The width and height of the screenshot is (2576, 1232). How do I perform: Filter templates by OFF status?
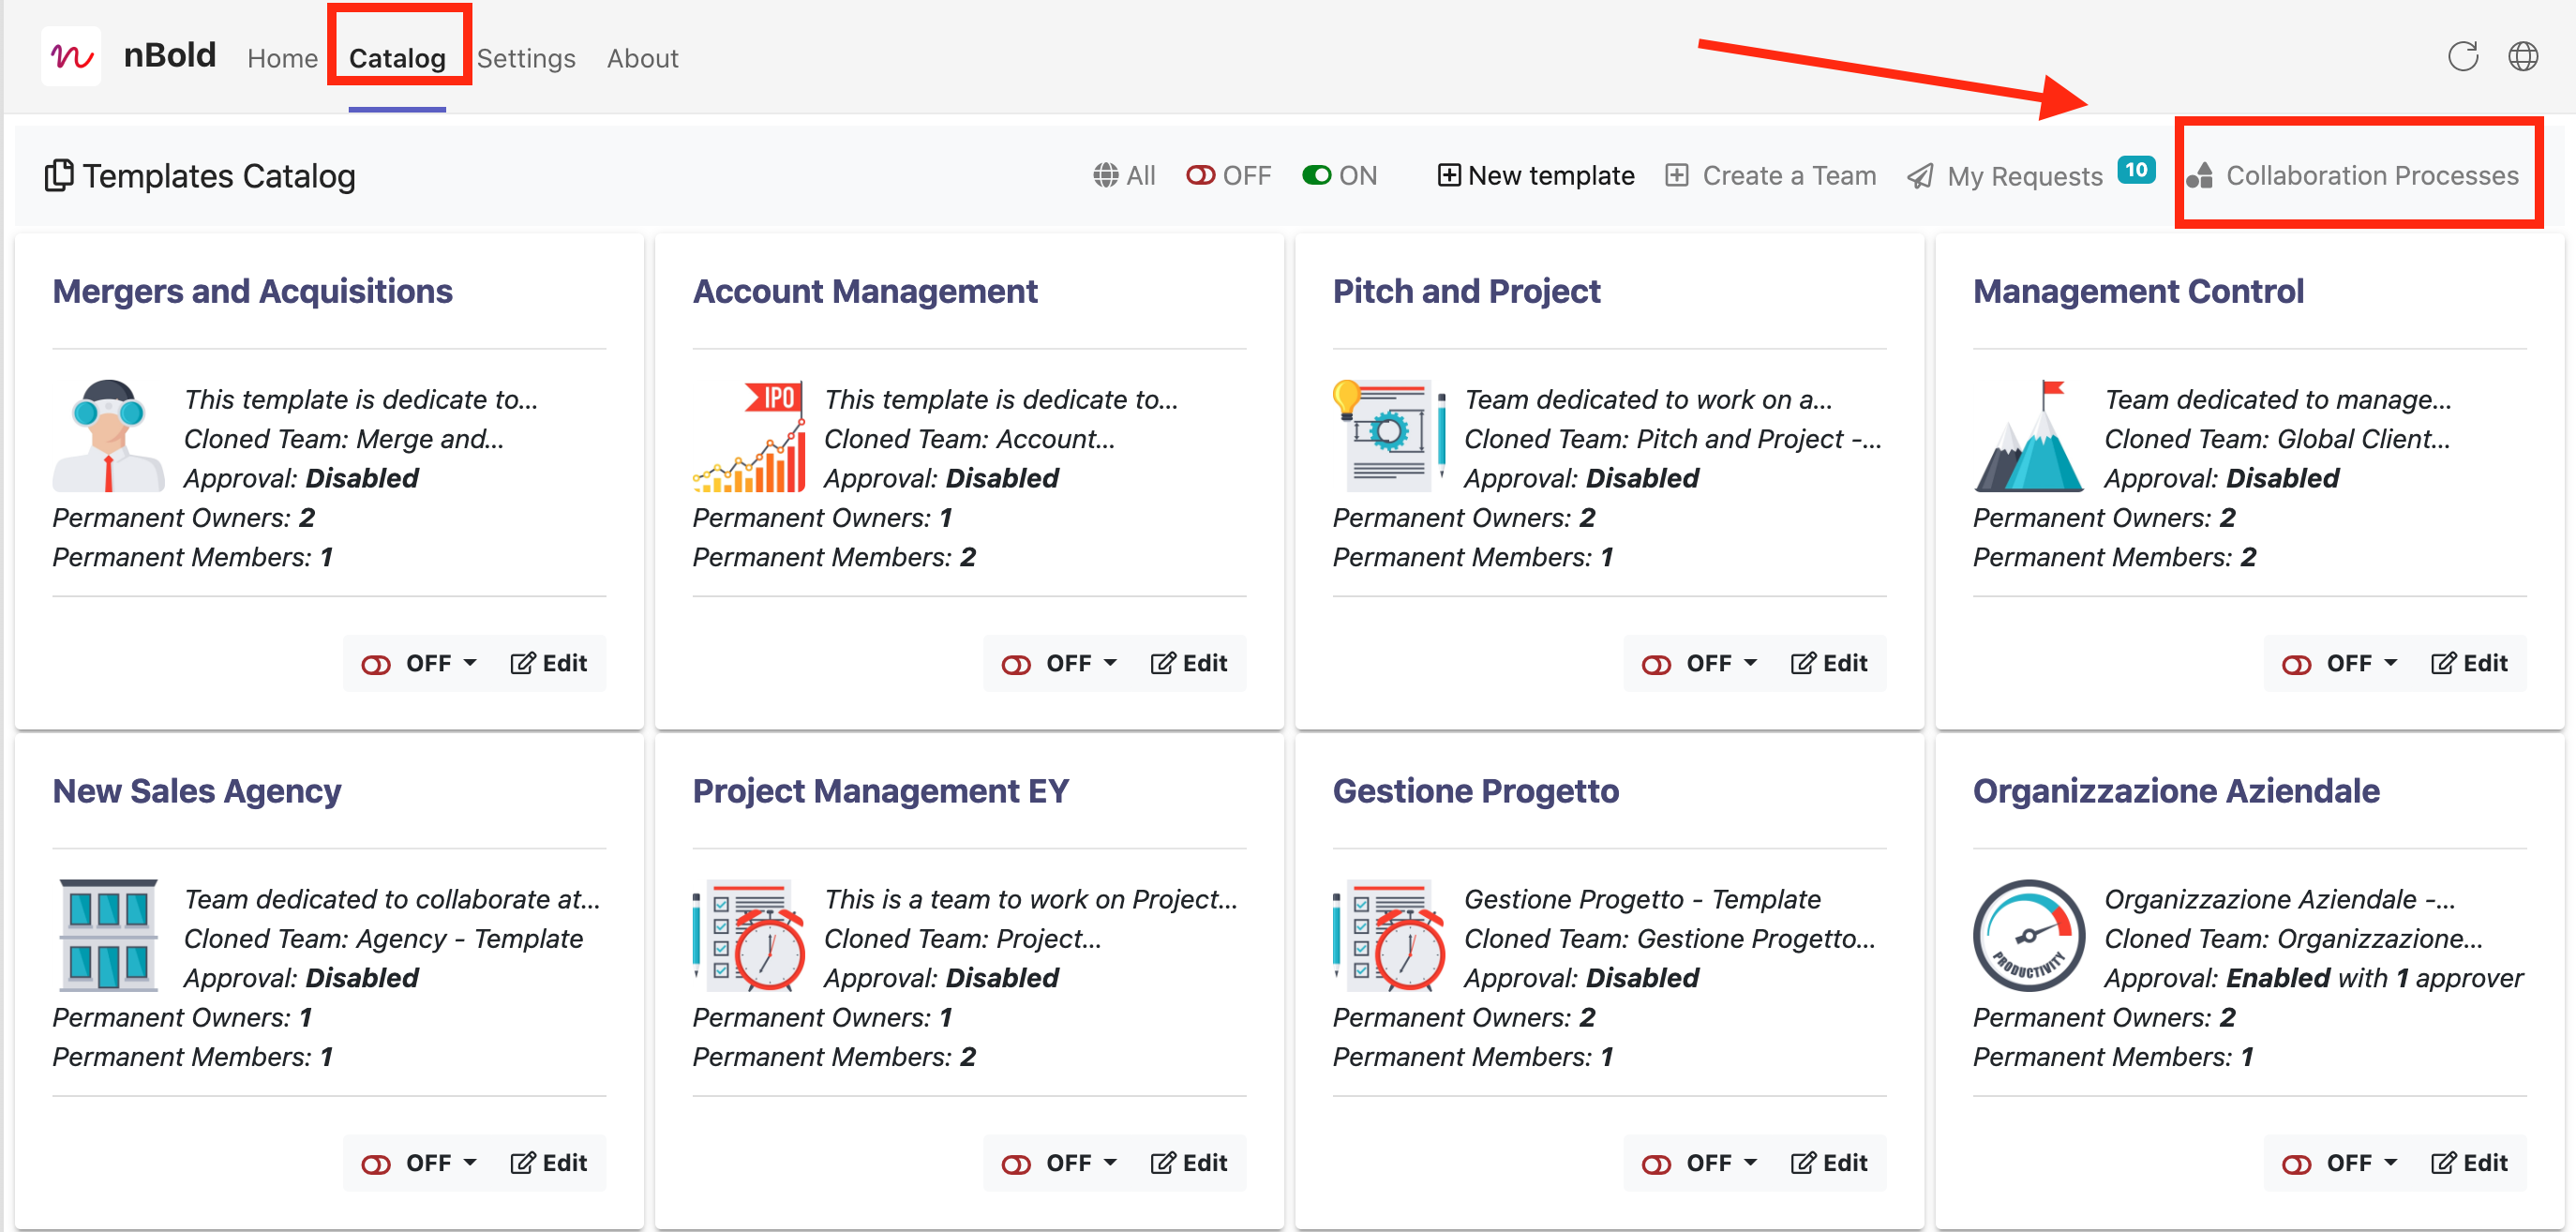pyautogui.click(x=1228, y=176)
